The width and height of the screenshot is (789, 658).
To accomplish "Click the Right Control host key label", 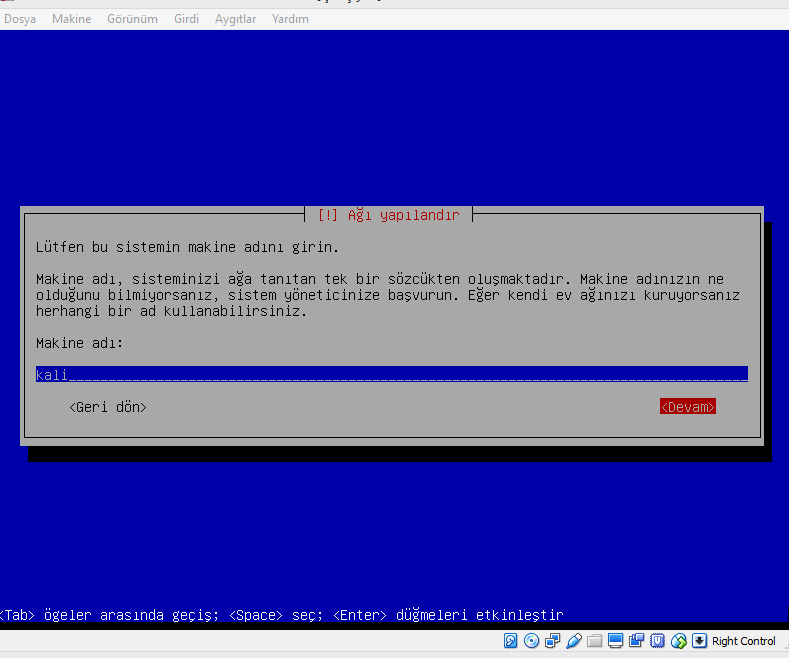I will coord(743,641).
